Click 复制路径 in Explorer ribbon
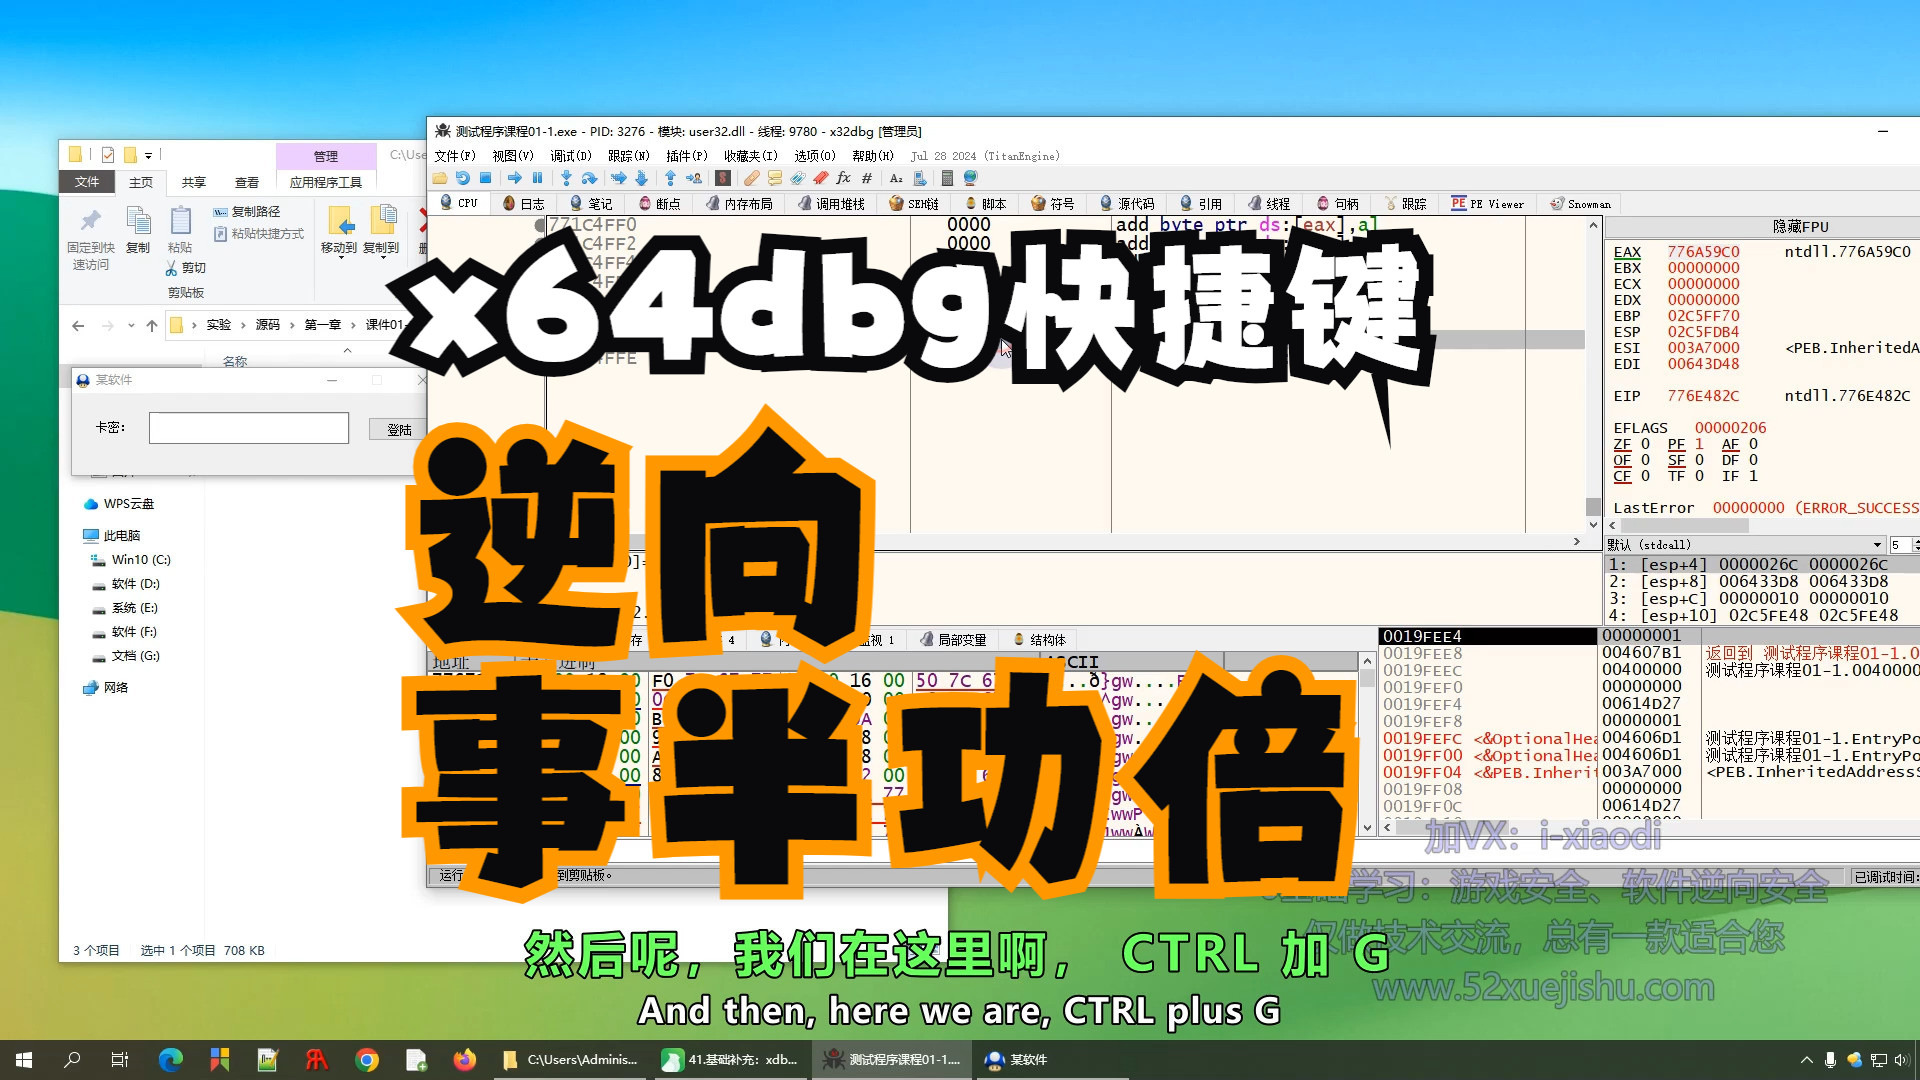Viewport: 1920px width, 1080px height. (x=247, y=212)
